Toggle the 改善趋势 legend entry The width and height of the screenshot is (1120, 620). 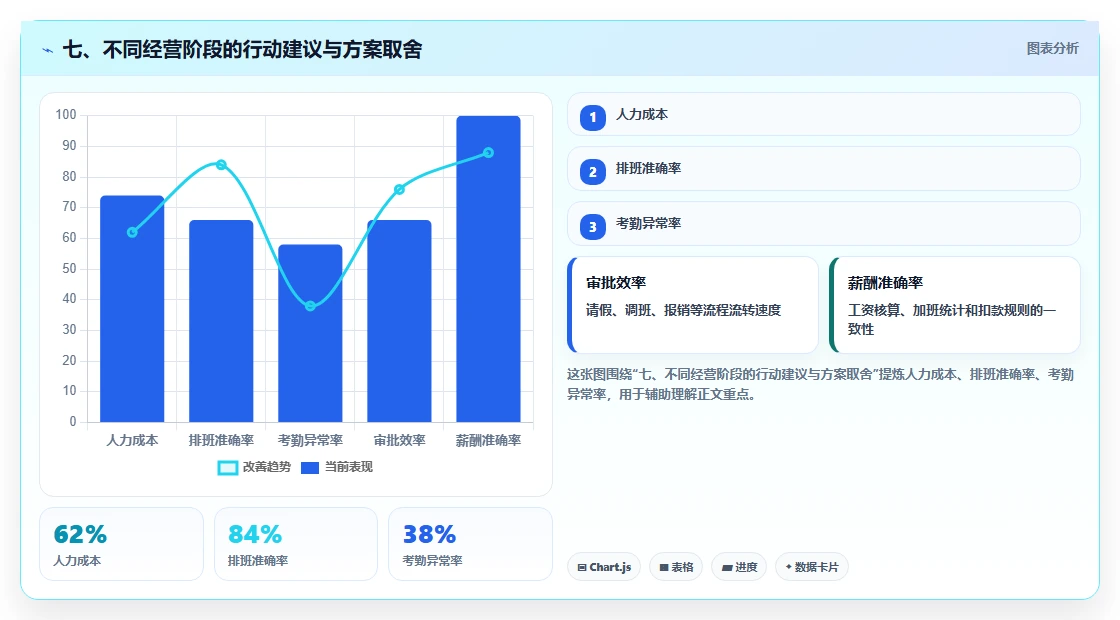254,467
